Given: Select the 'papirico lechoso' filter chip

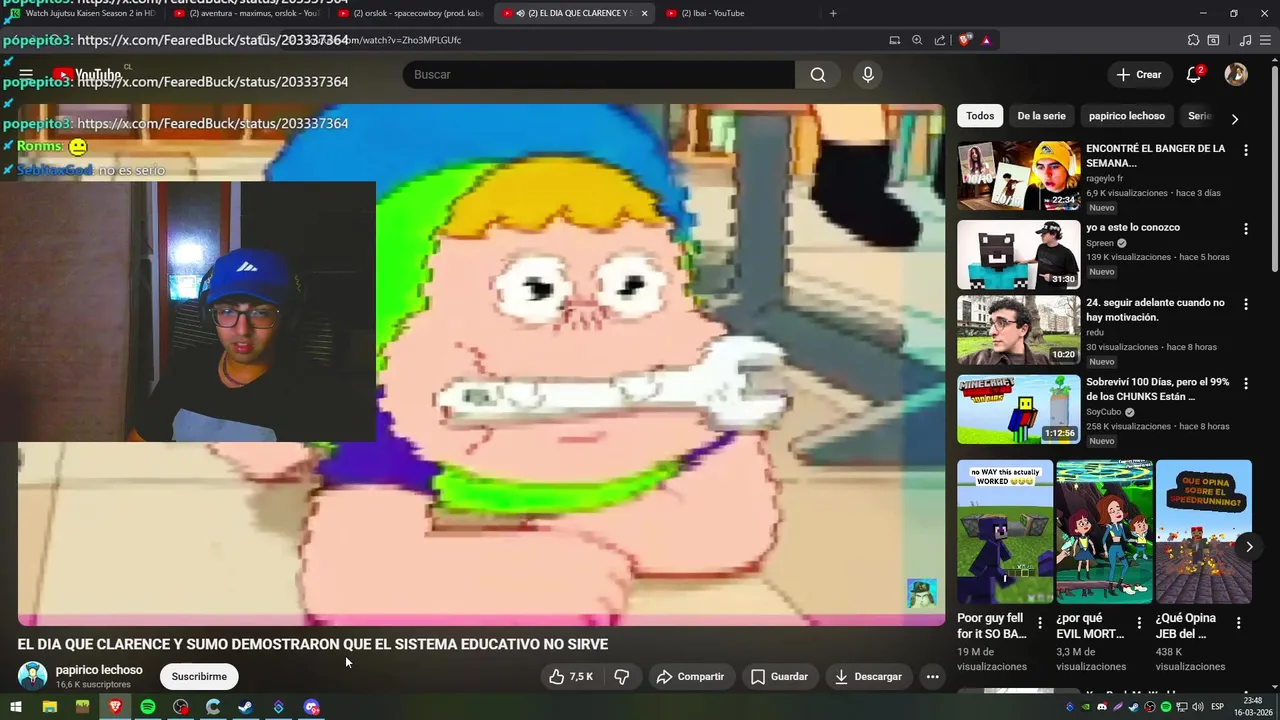Looking at the screenshot, I should (1126, 116).
